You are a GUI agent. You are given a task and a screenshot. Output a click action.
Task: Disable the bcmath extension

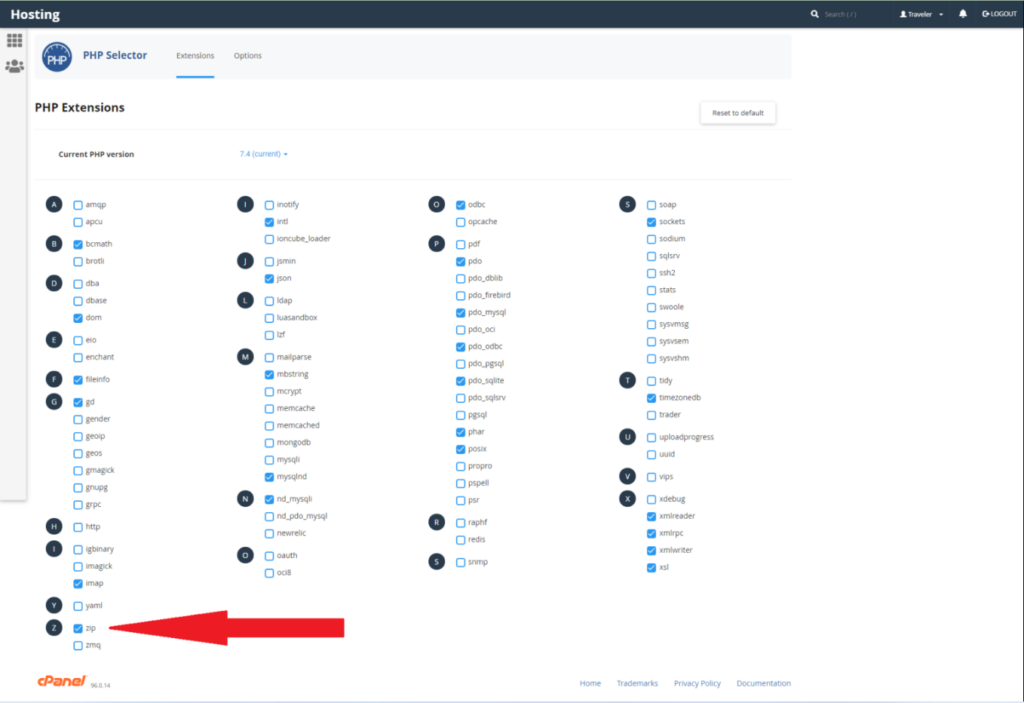(x=77, y=243)
